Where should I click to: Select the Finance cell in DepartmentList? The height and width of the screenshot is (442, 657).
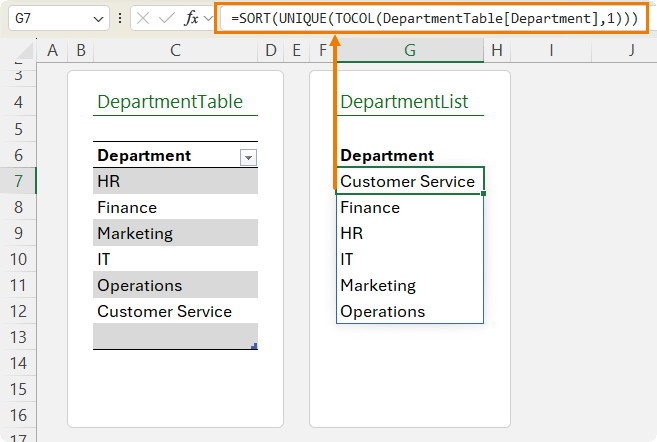(410, 207)
